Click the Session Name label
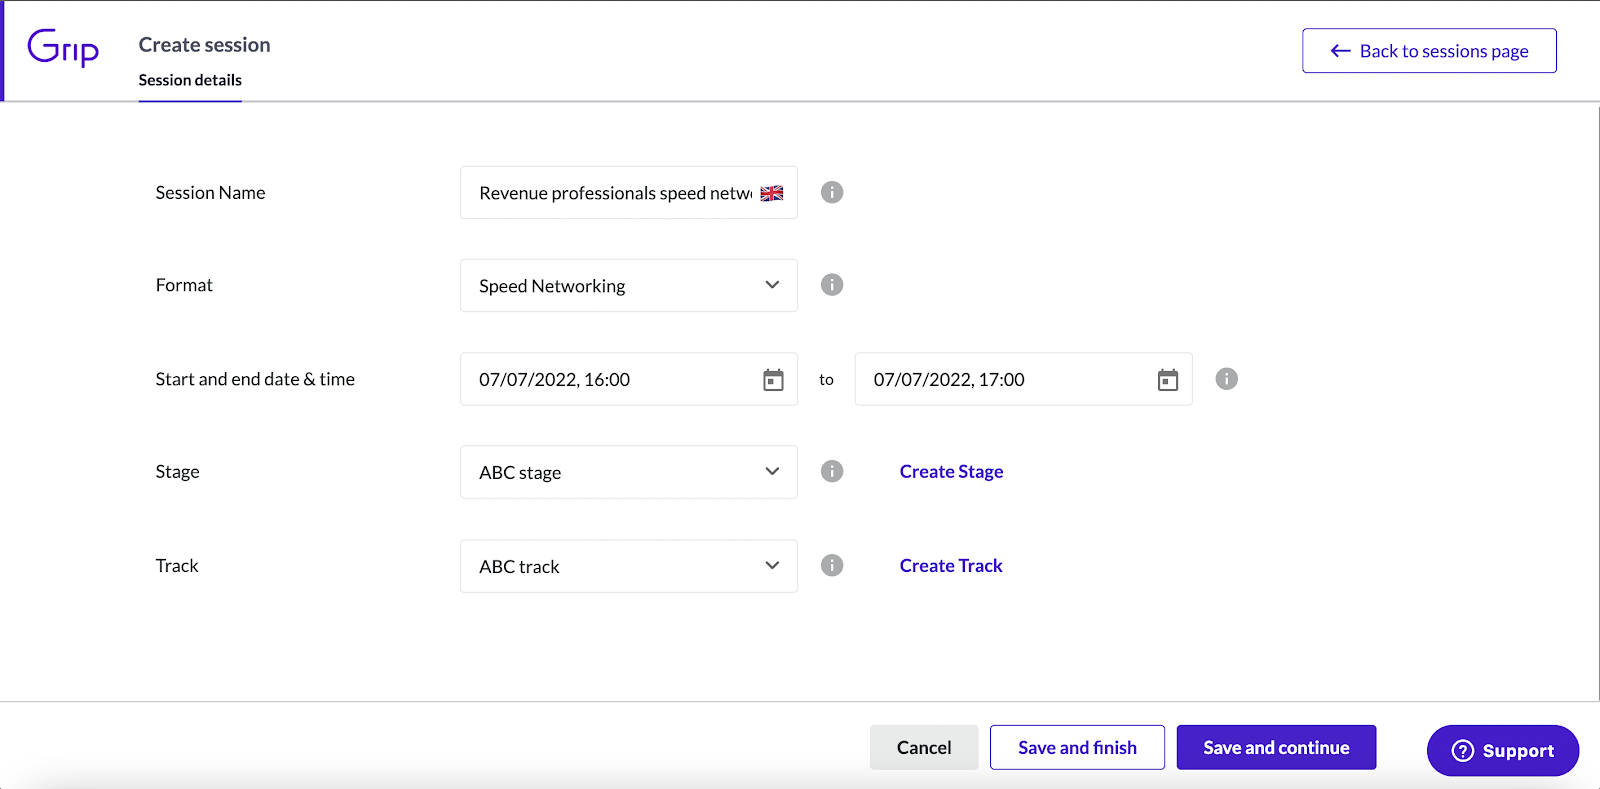Screen dimensions: 1600x789 pyautogui.click(x=210, y=192)
